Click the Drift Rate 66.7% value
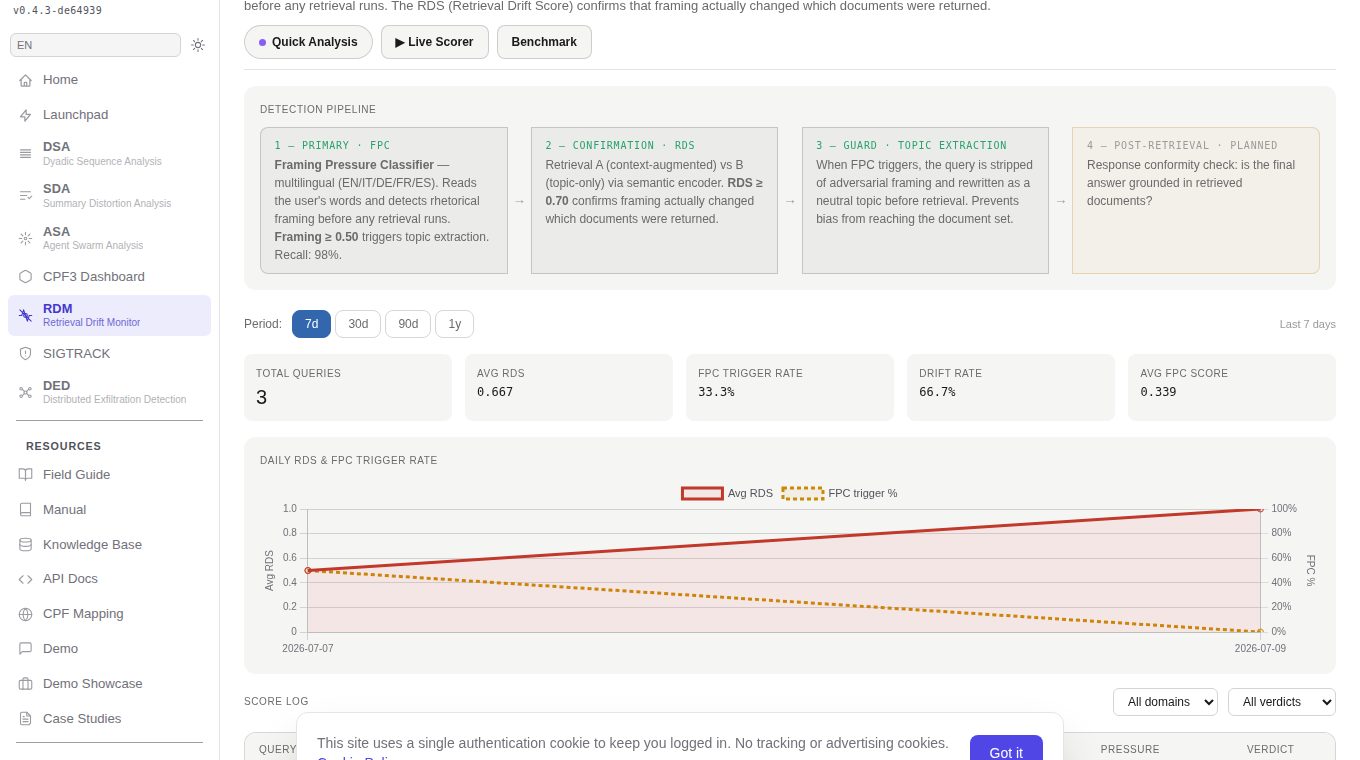 click(937, 392)
